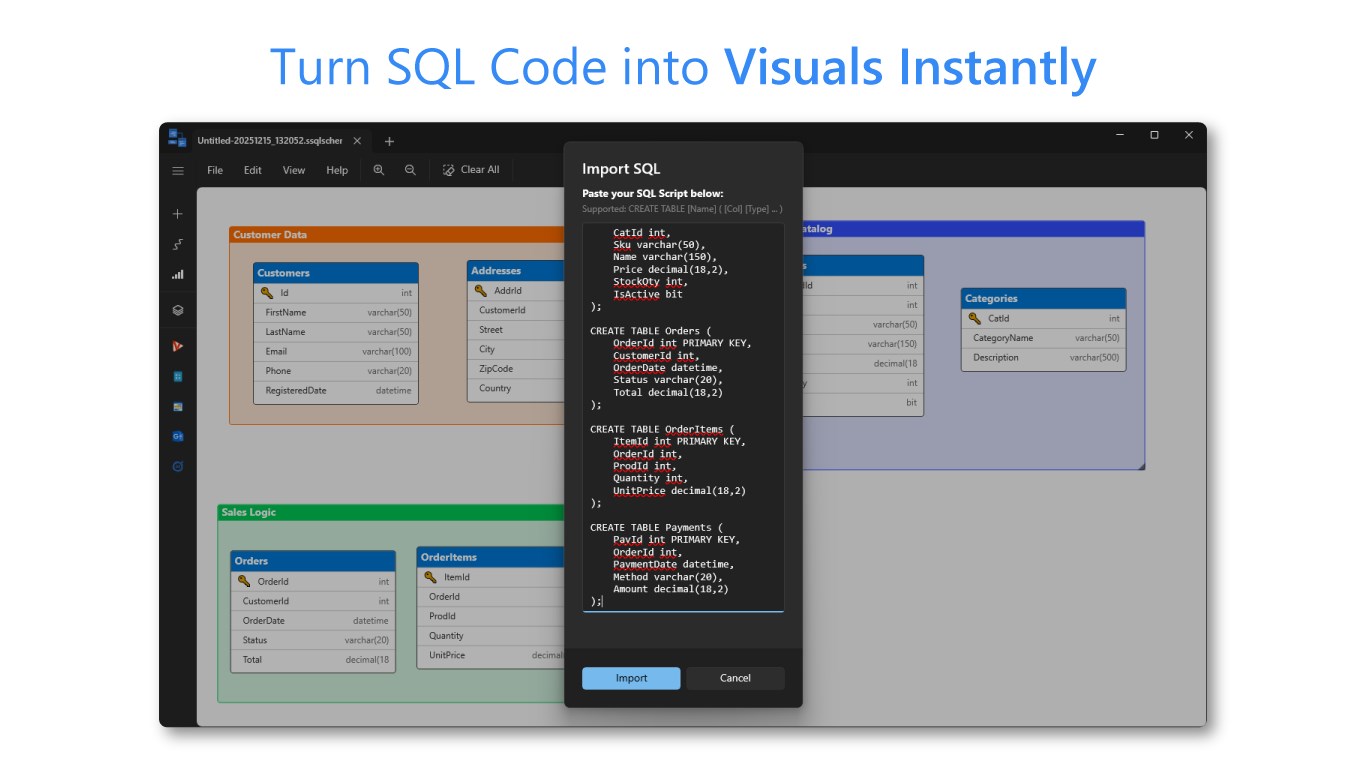Click the Clear All toolbar button
Image resolution: width=1366 pixels, height=768 pixels.
[x=471, y=170]
